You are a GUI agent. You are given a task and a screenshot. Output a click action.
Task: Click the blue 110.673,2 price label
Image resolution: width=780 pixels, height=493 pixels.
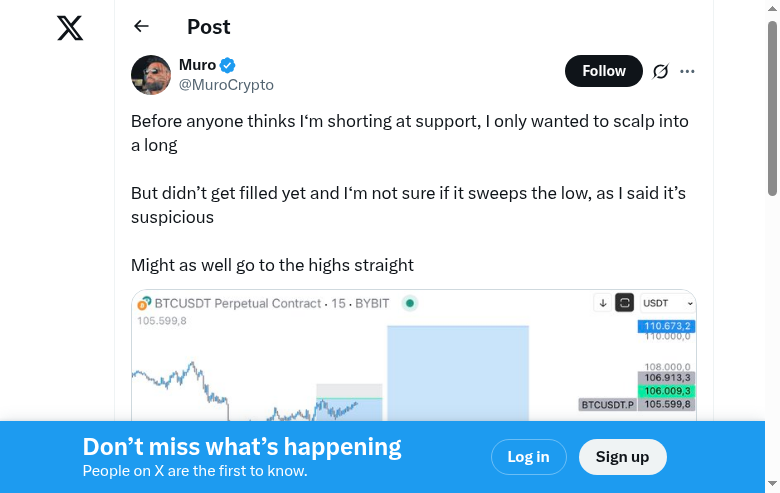667,326
